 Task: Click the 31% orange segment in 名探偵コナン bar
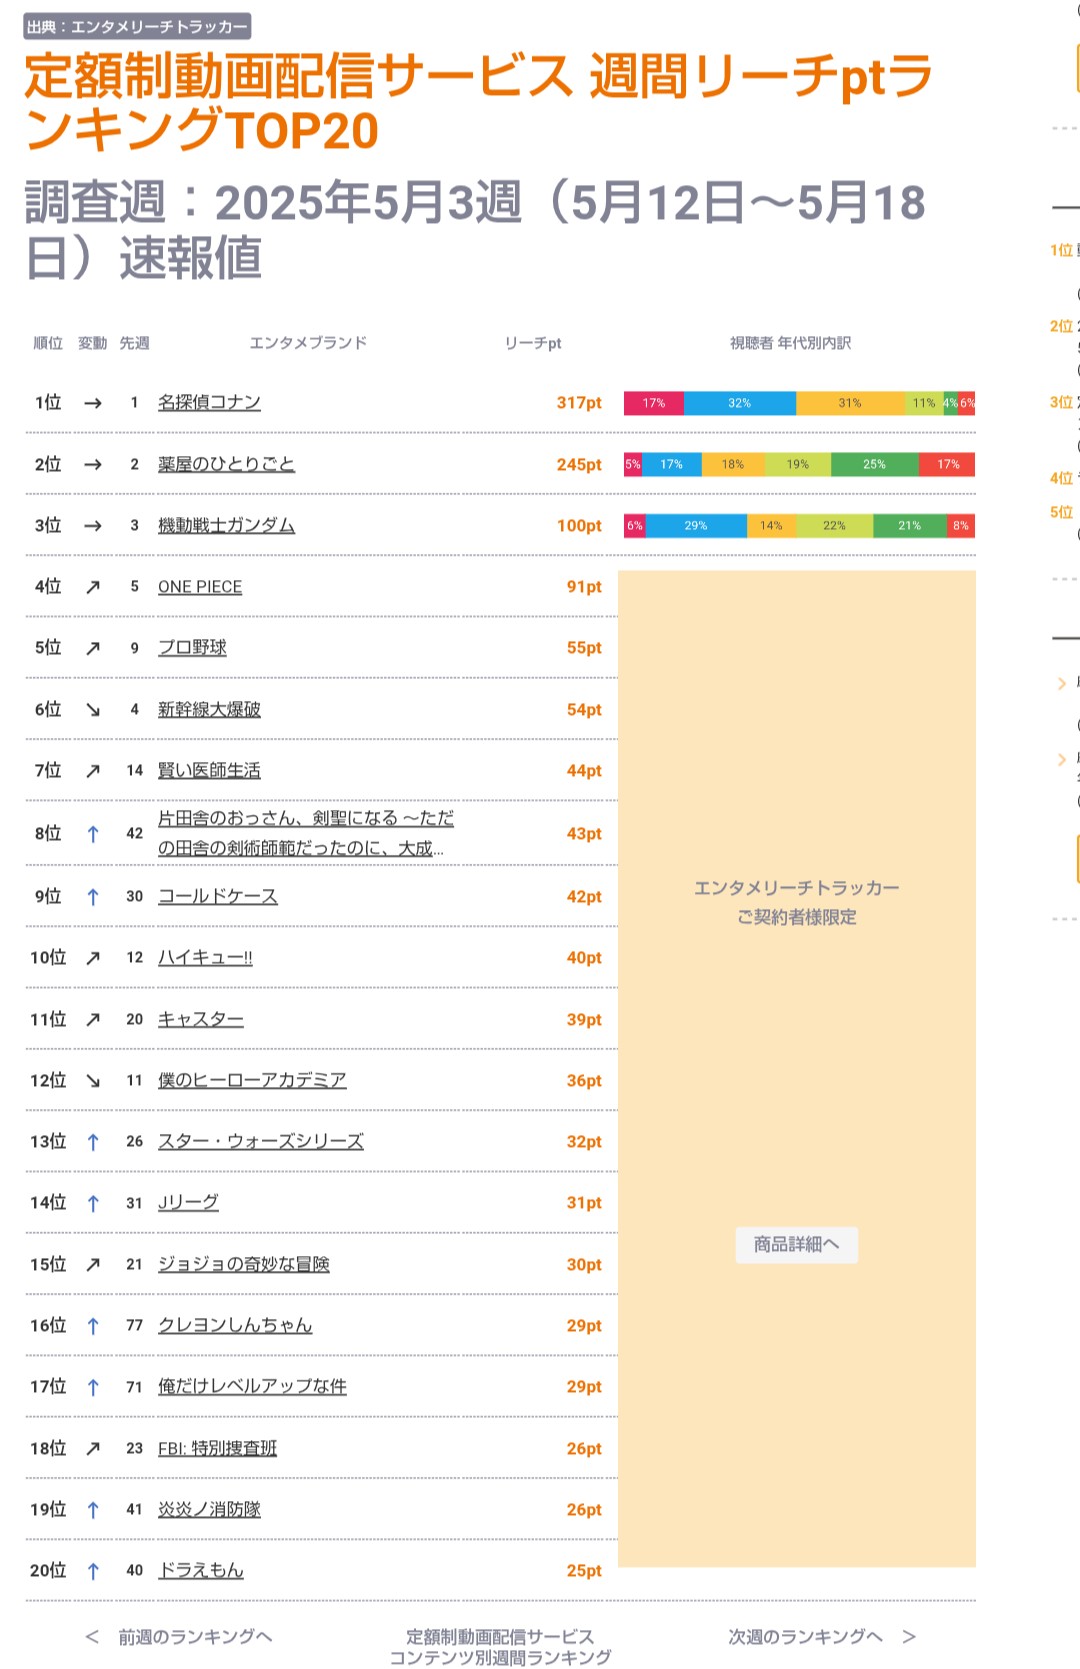coord(850,403)
